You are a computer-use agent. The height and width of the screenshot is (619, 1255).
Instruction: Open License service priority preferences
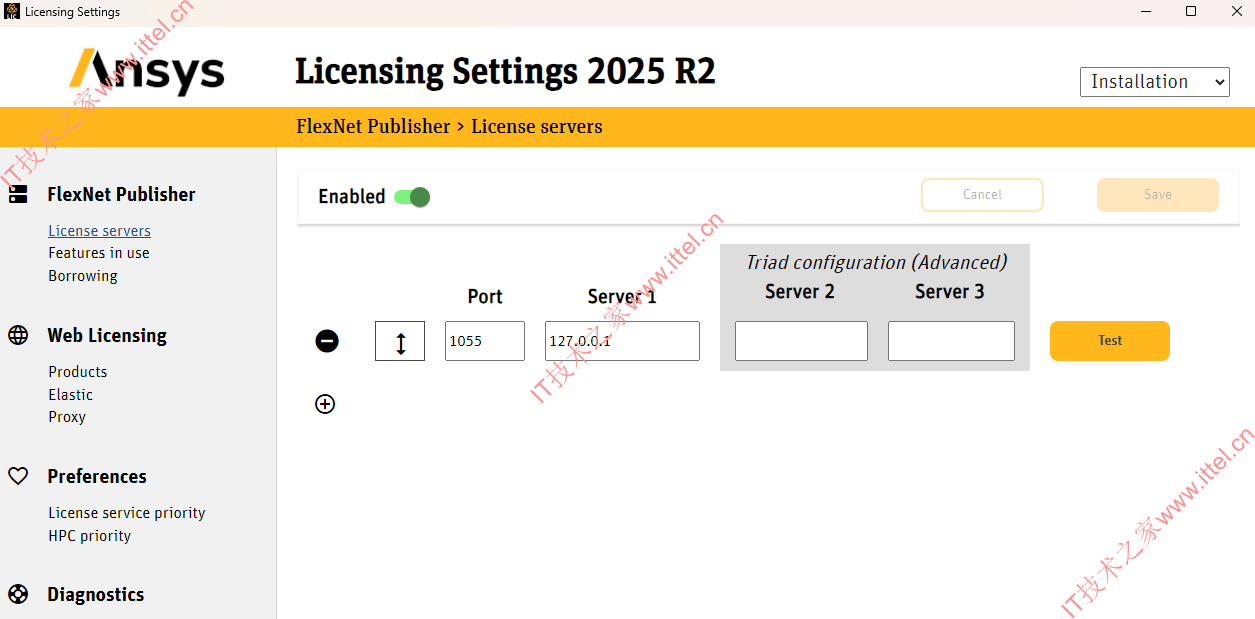[x=127, y=513]
